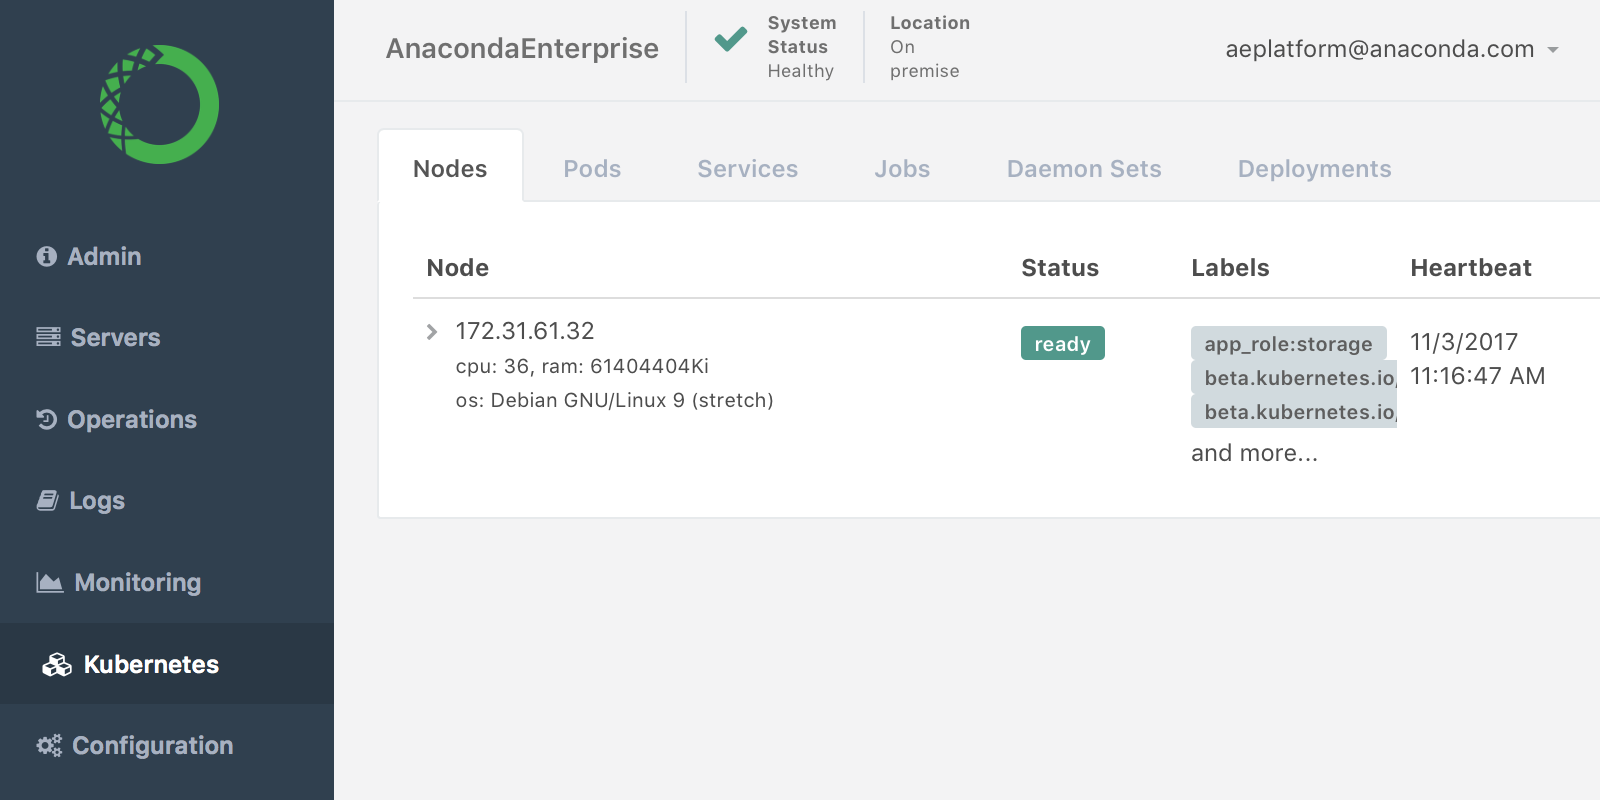Image resolution: width=1600 pixels, height=800 pixels.
Task: Click the green 'ready' status badge
Action: click(1062, 343)
